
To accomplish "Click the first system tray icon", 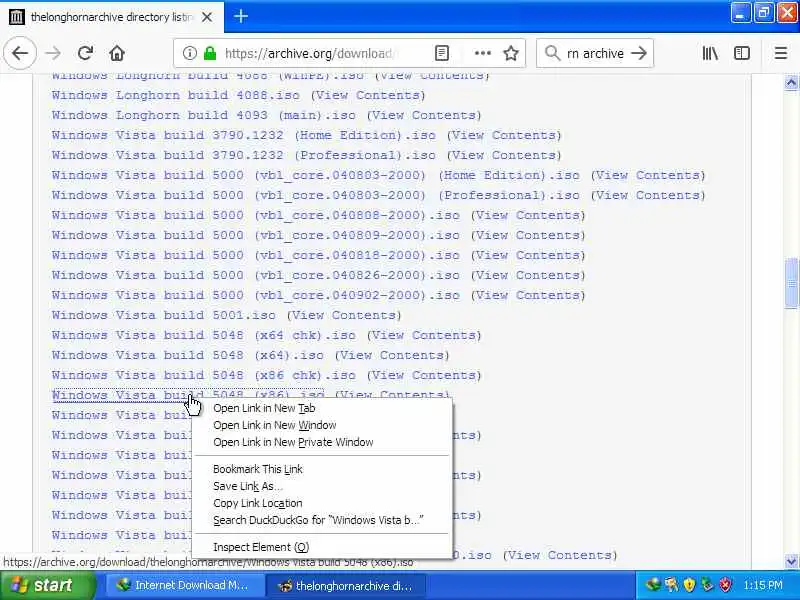I will [x=653, y=585].
